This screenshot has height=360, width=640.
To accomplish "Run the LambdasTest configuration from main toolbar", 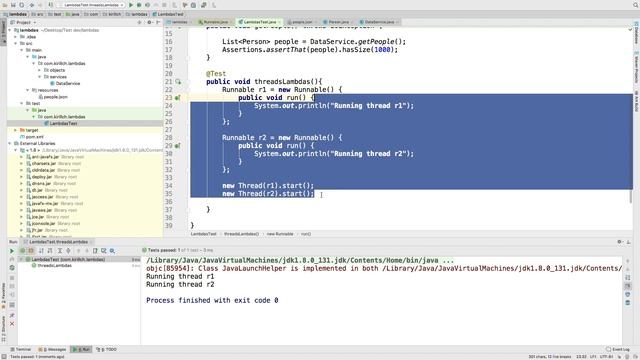I will (x=131, y=5).
